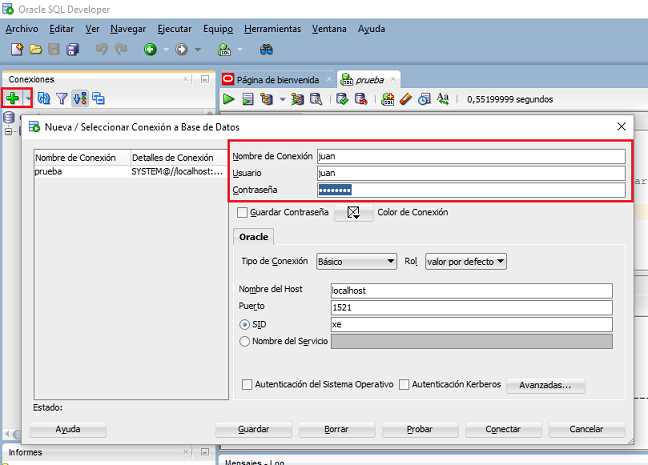Click the Rollback icon in worksheet toolbar
The image size is (648, 465).
[361, 99]
